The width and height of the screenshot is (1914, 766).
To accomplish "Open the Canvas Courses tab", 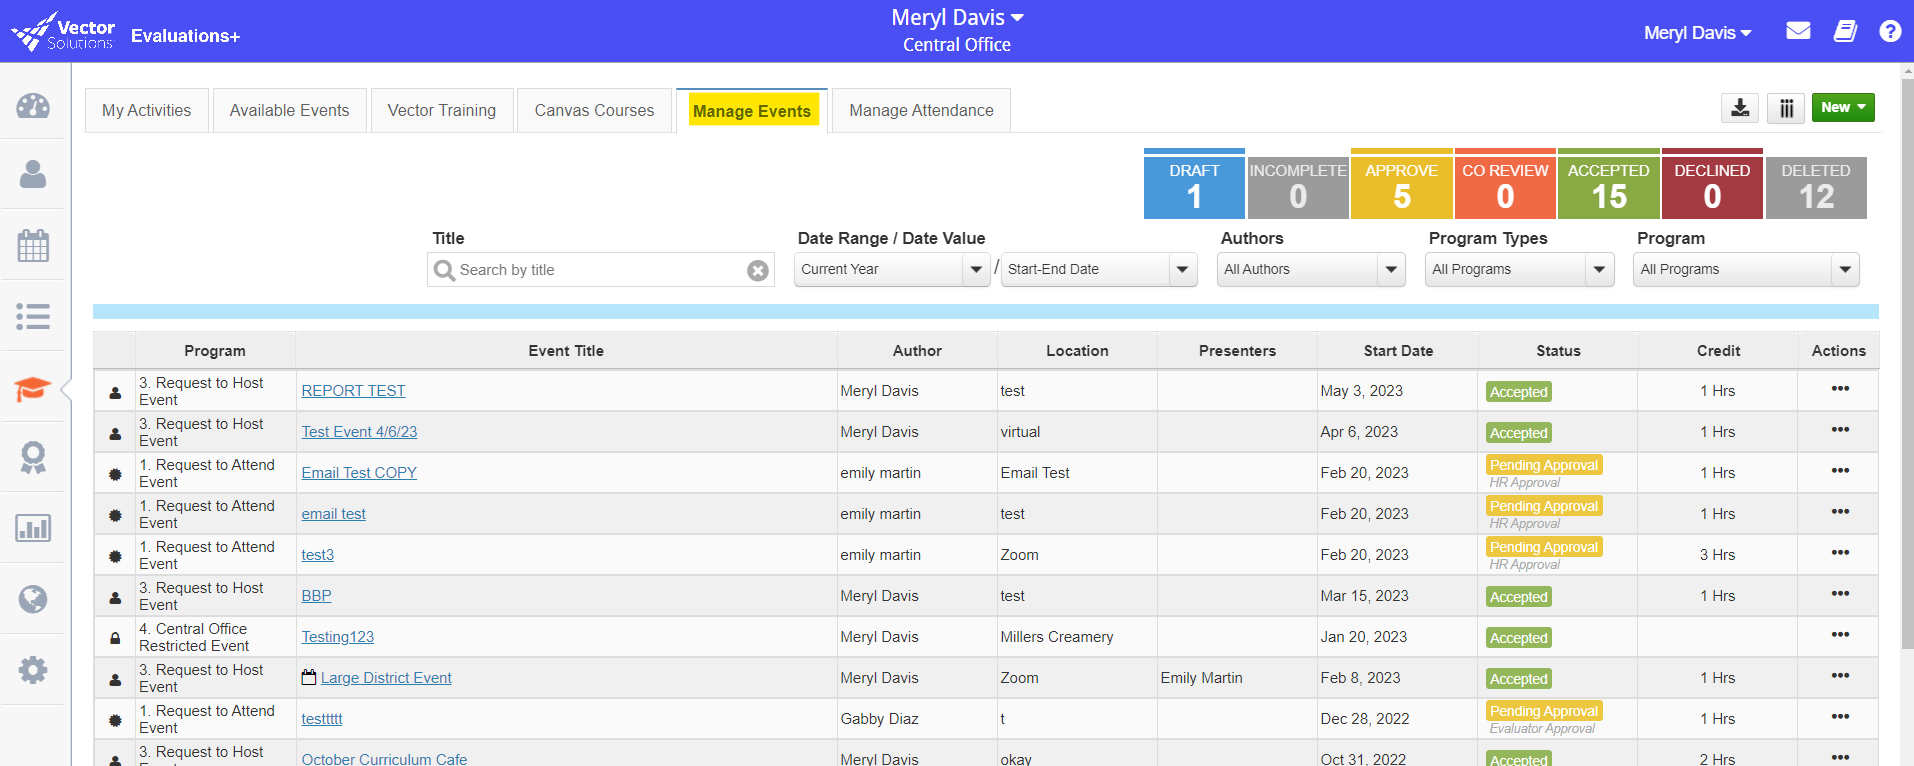I will click(x=594, y=110).
